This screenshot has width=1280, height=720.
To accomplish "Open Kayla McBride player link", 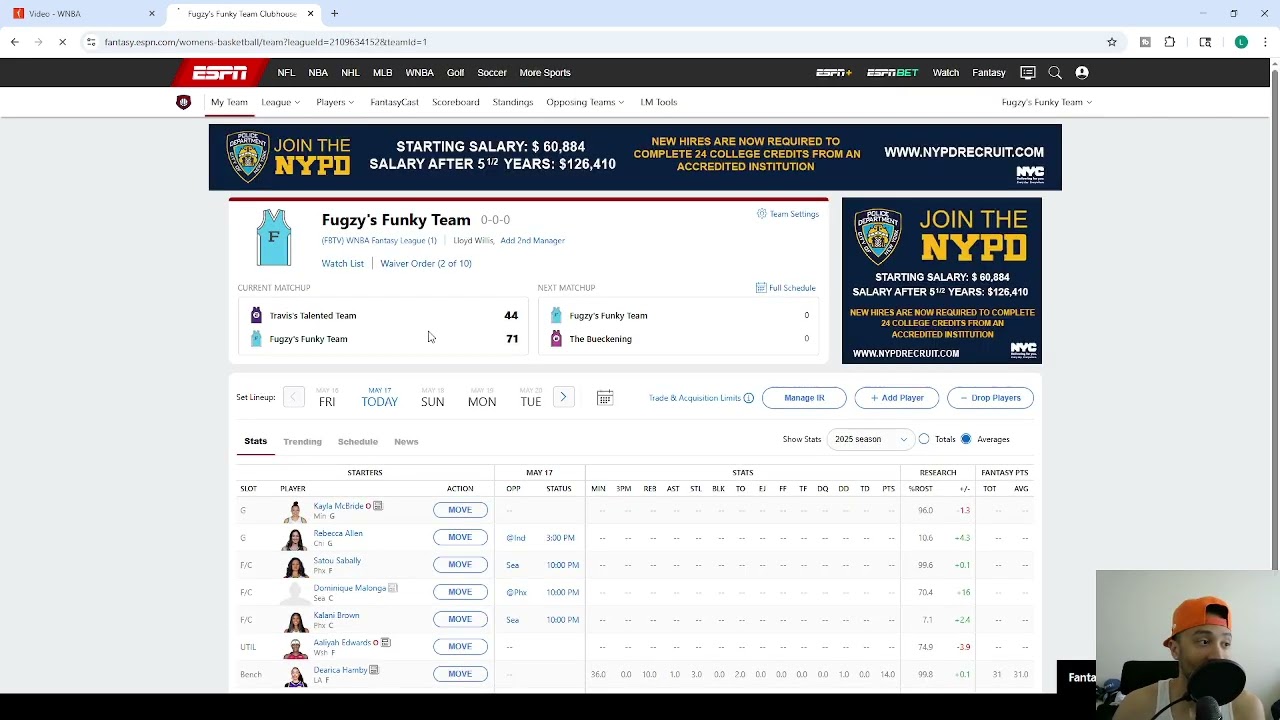I will point(338,506).
